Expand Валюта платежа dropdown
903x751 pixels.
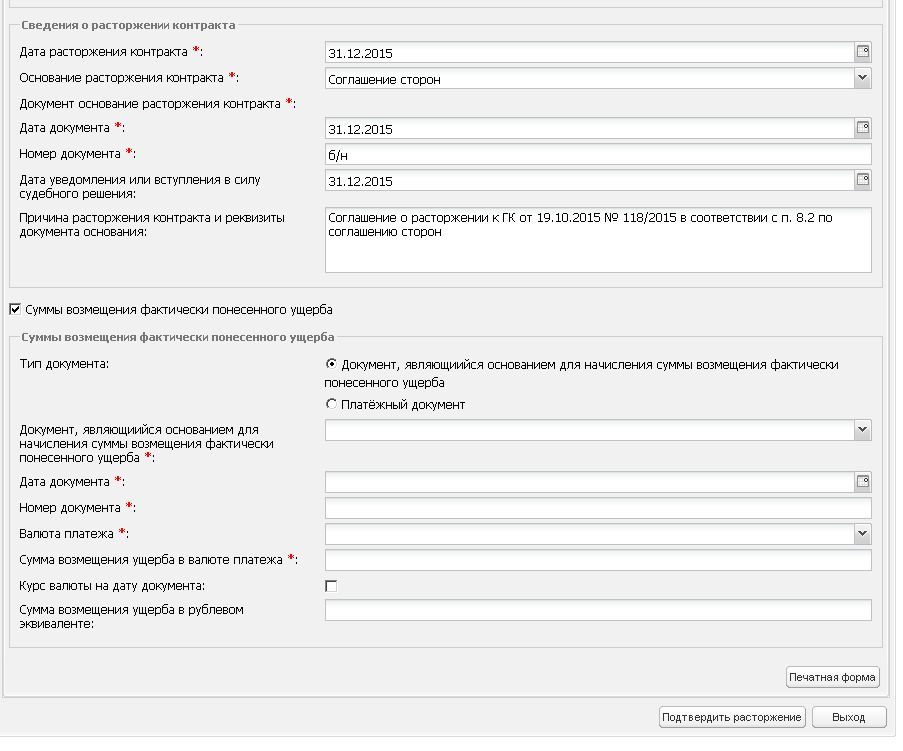tap(862, 534)
